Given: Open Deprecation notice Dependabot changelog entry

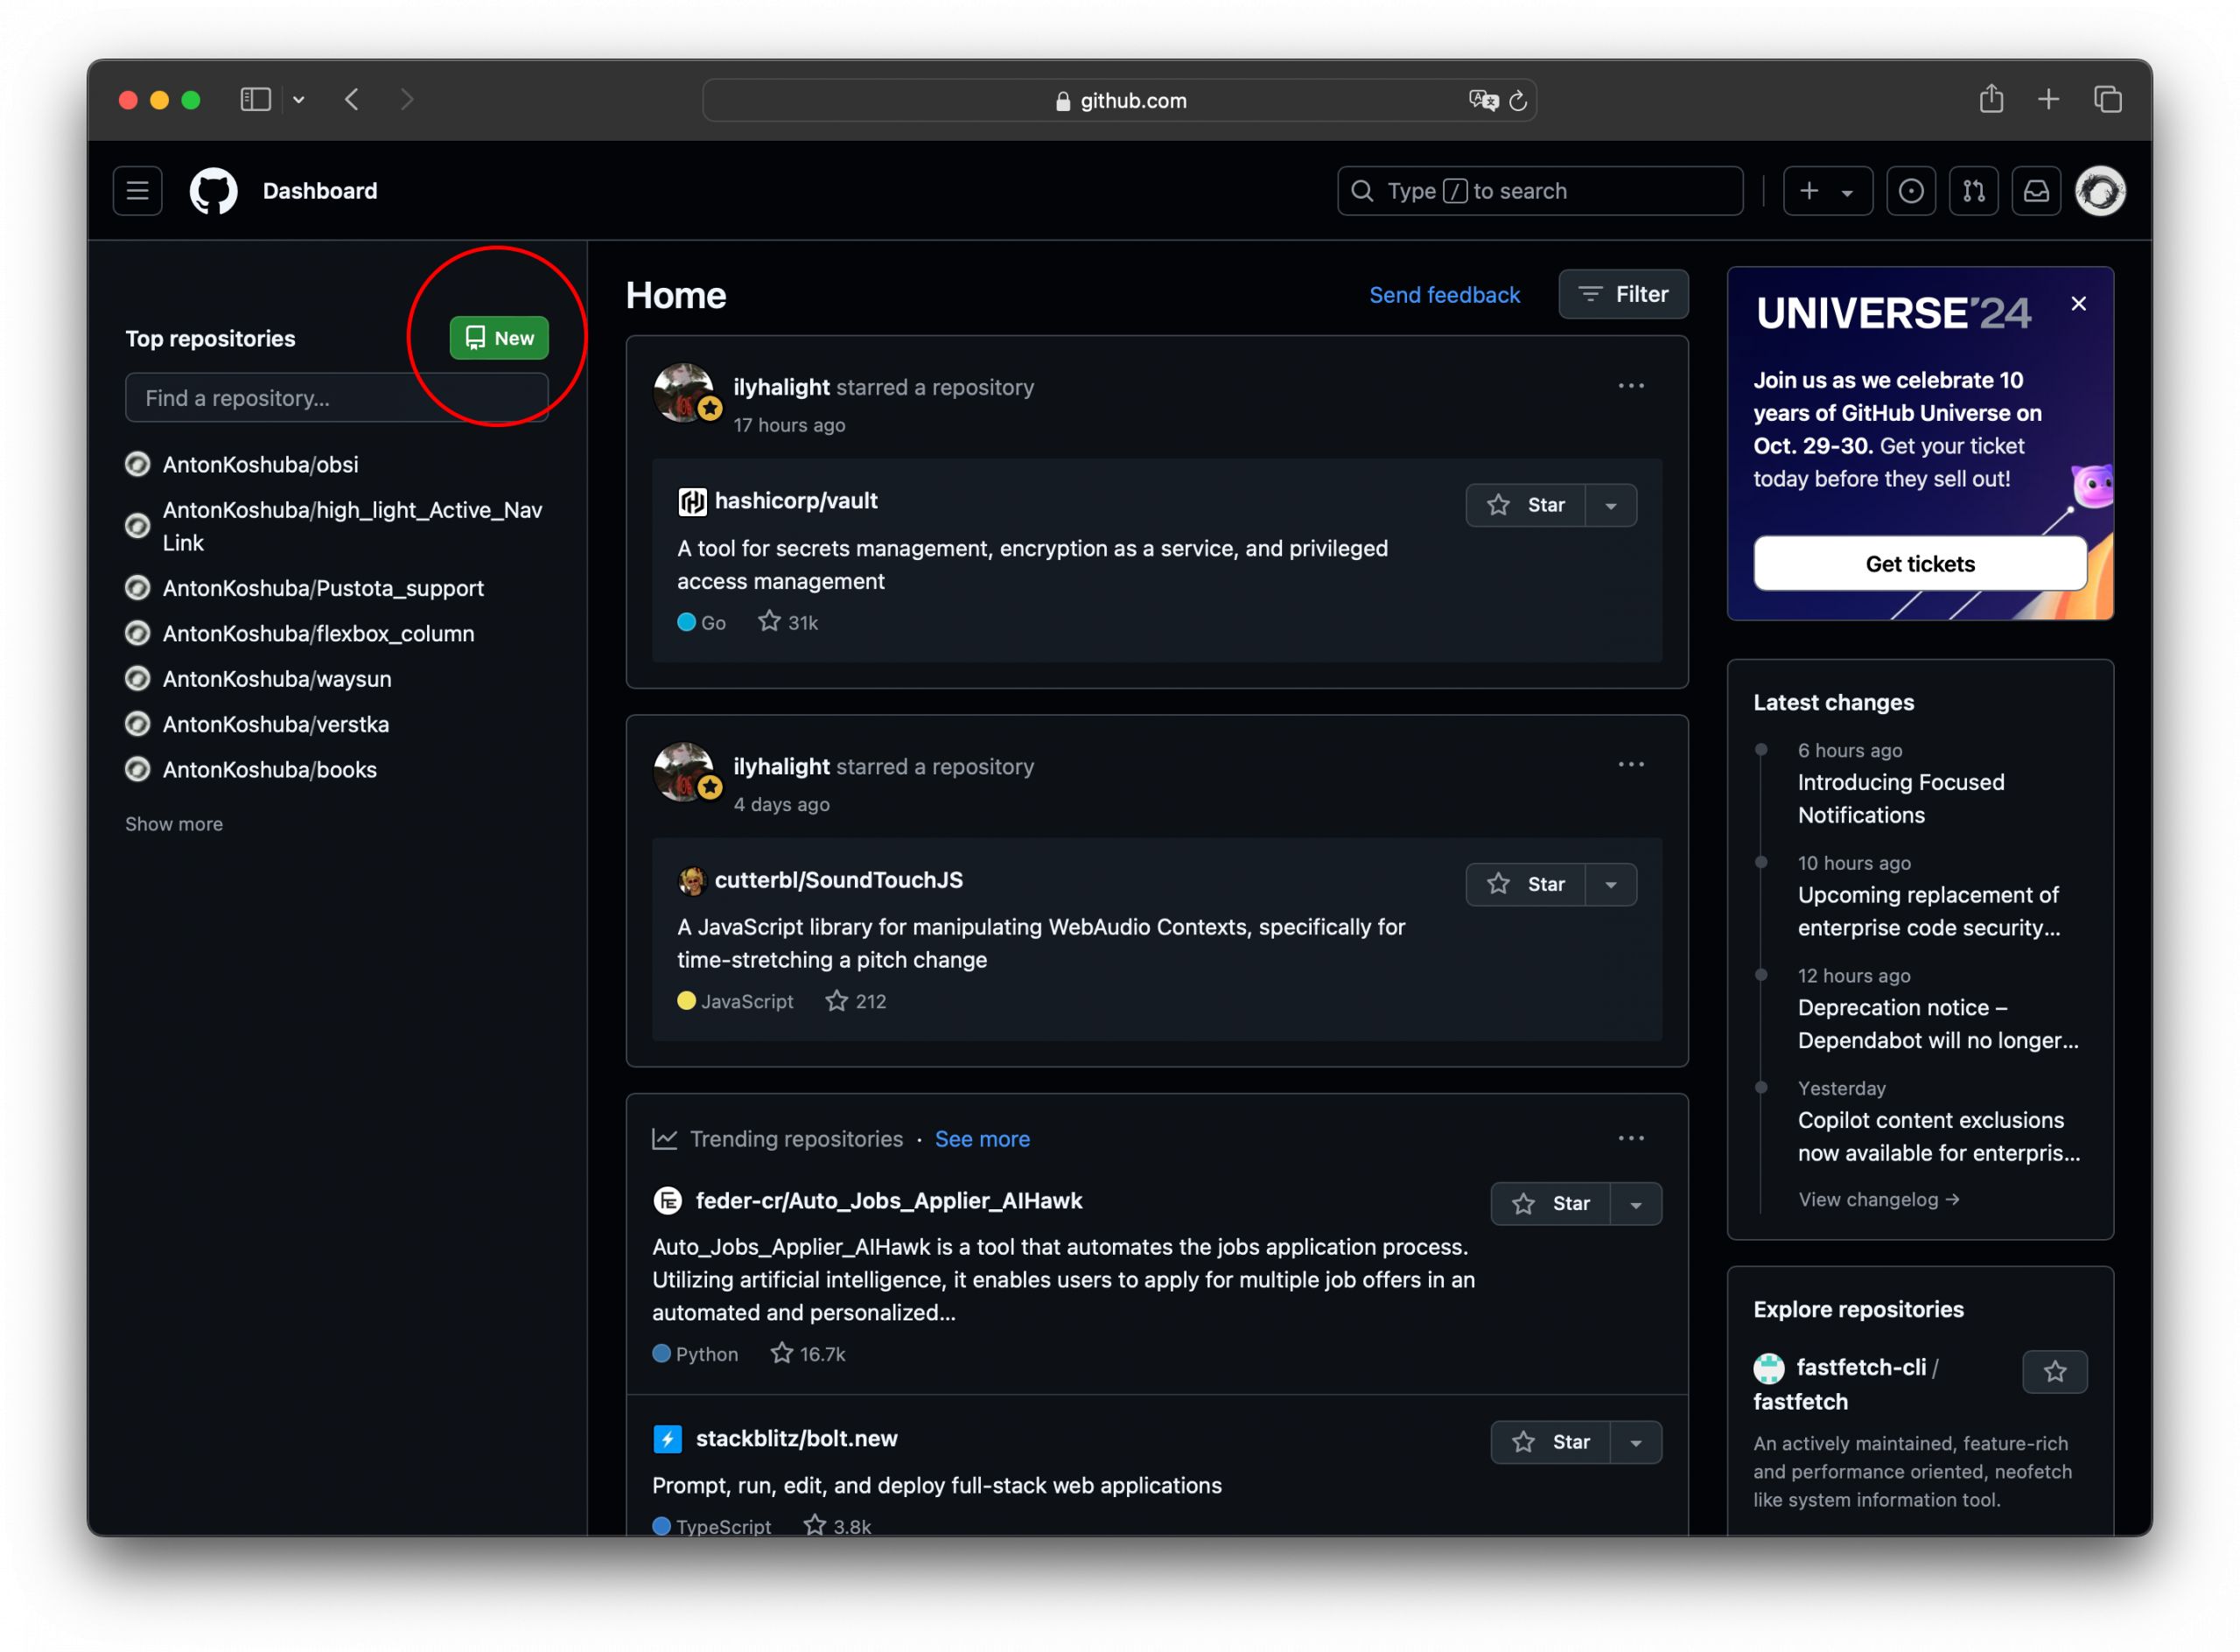Looking at the screenshot, I should coord(1938,1024).
